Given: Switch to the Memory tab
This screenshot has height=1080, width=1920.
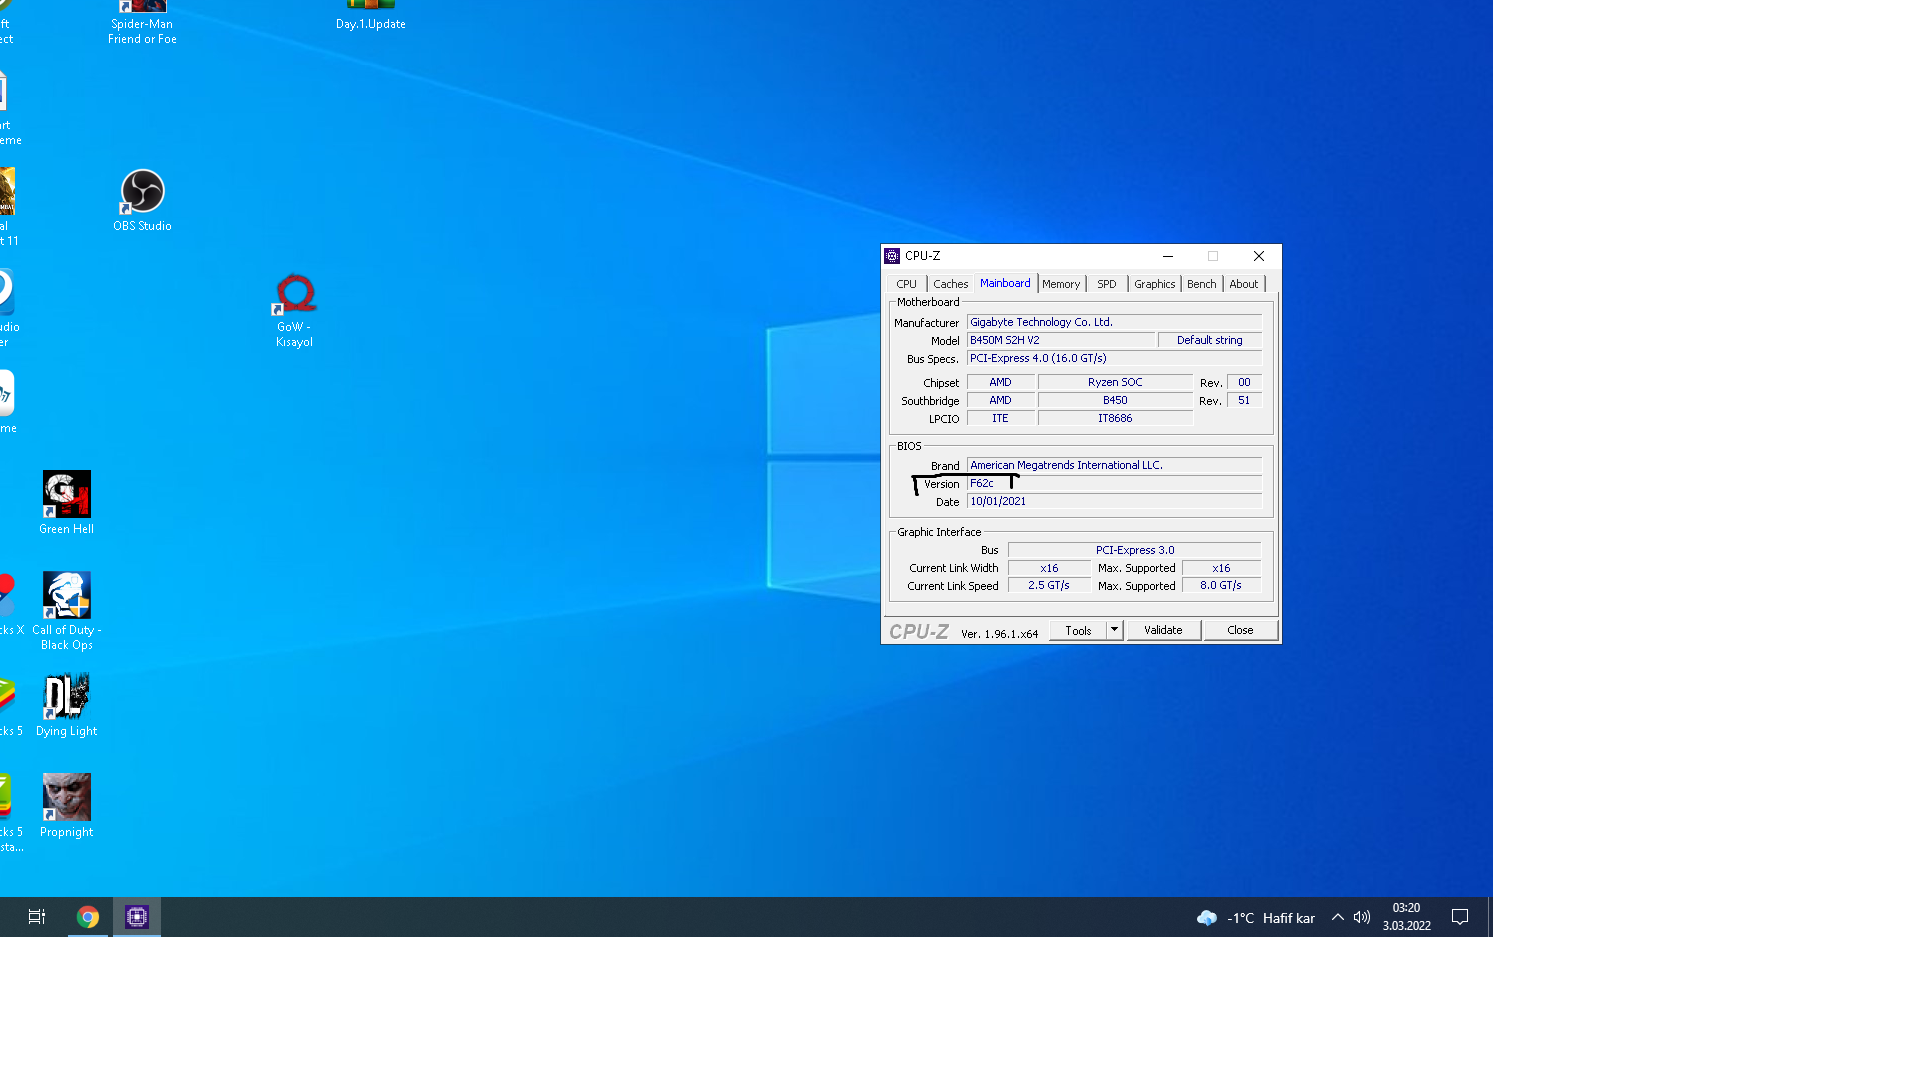Looking at the screenshot, I should click(1061, 283).
